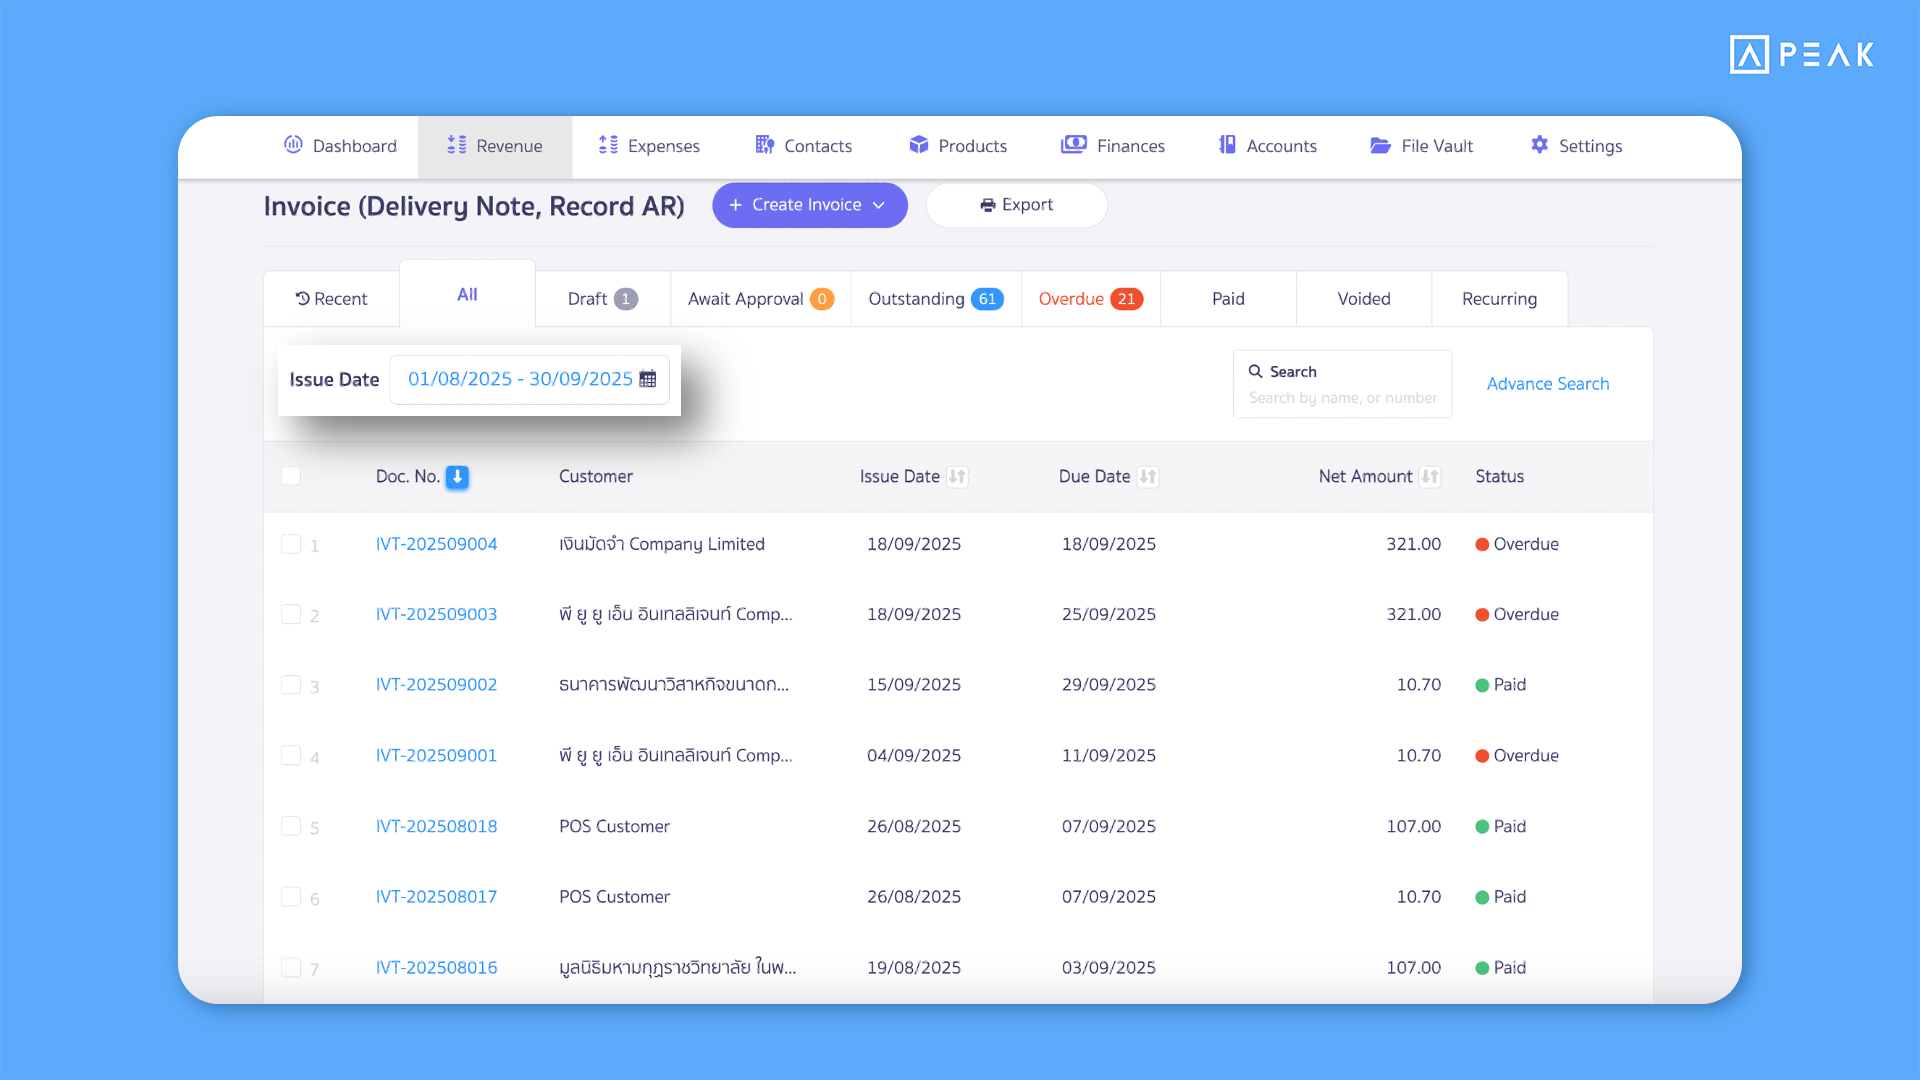
Task: Click the Export button
Action: 1016,205
